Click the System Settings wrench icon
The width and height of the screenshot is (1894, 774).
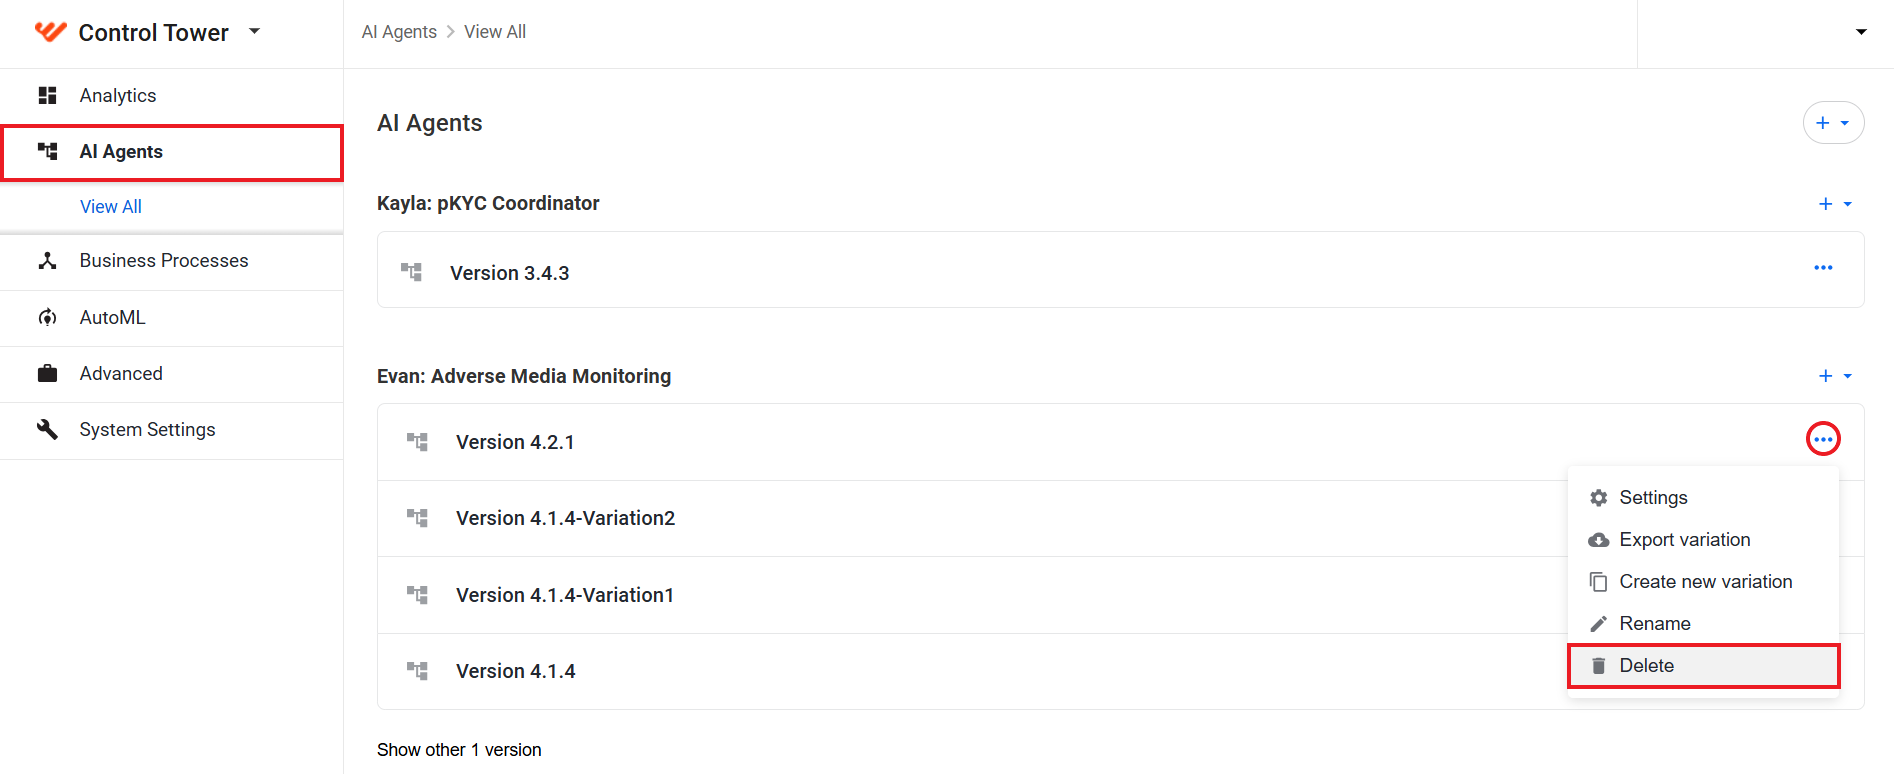pos(47,429)
